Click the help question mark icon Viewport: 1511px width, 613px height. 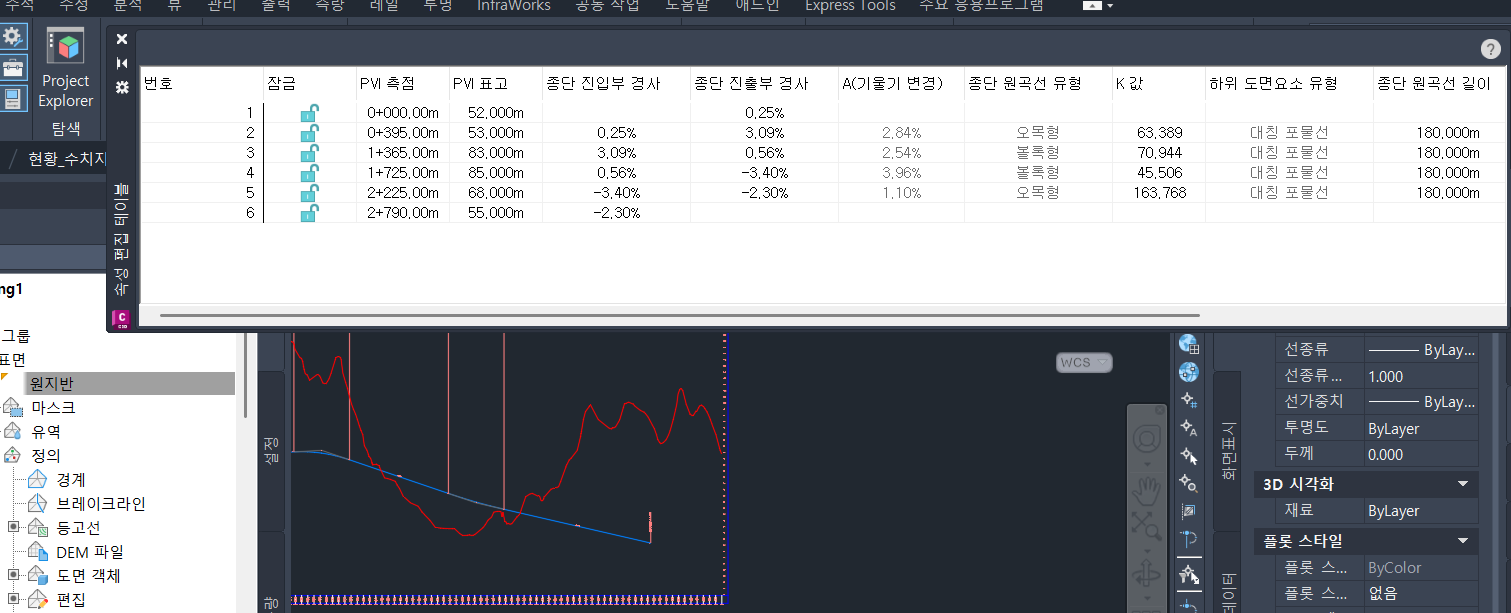point(1490,50)
